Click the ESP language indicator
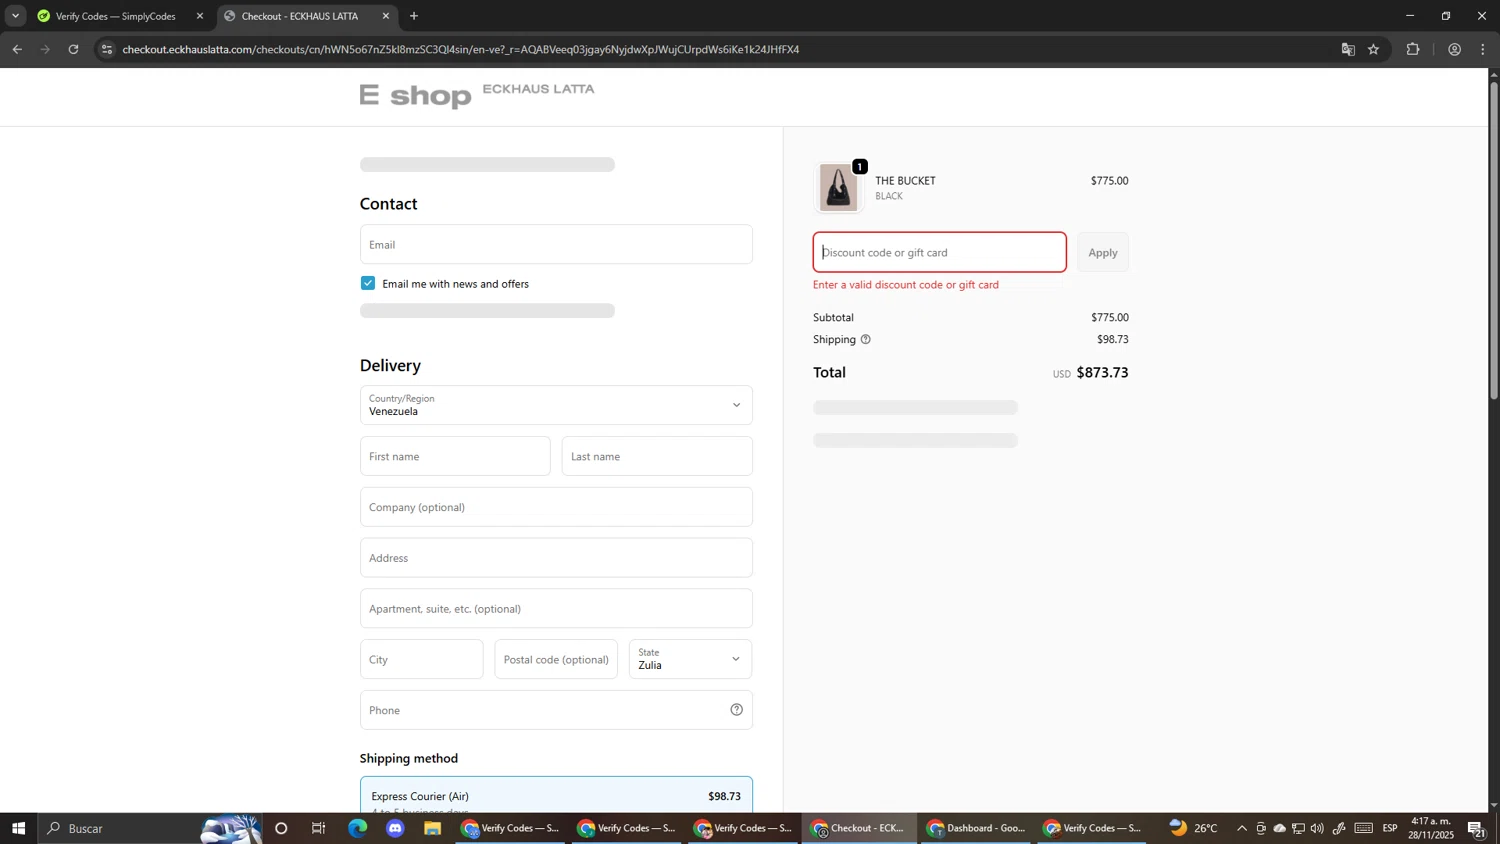Image resolution: width=1500 pixels, height=844 pixels. [1390, 828]
